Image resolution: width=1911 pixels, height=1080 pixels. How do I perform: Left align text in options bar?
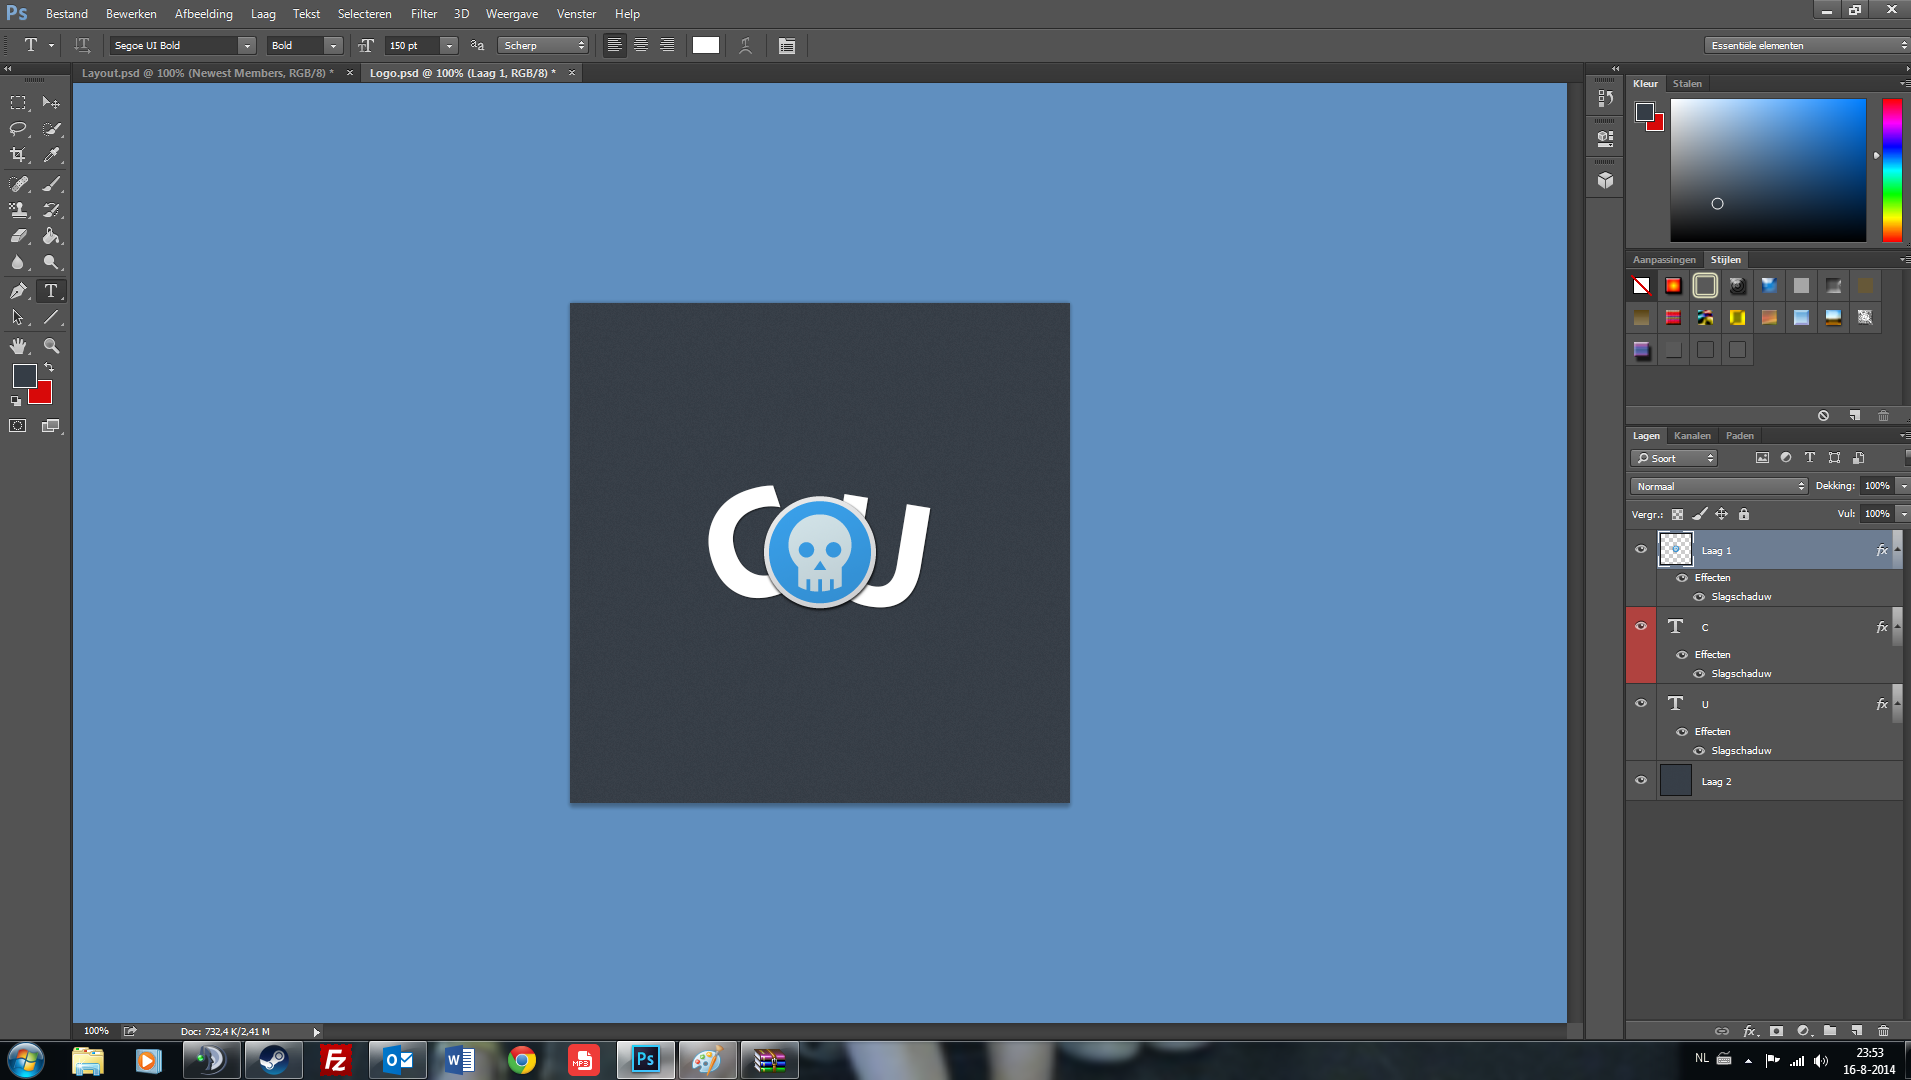point(614,45)
